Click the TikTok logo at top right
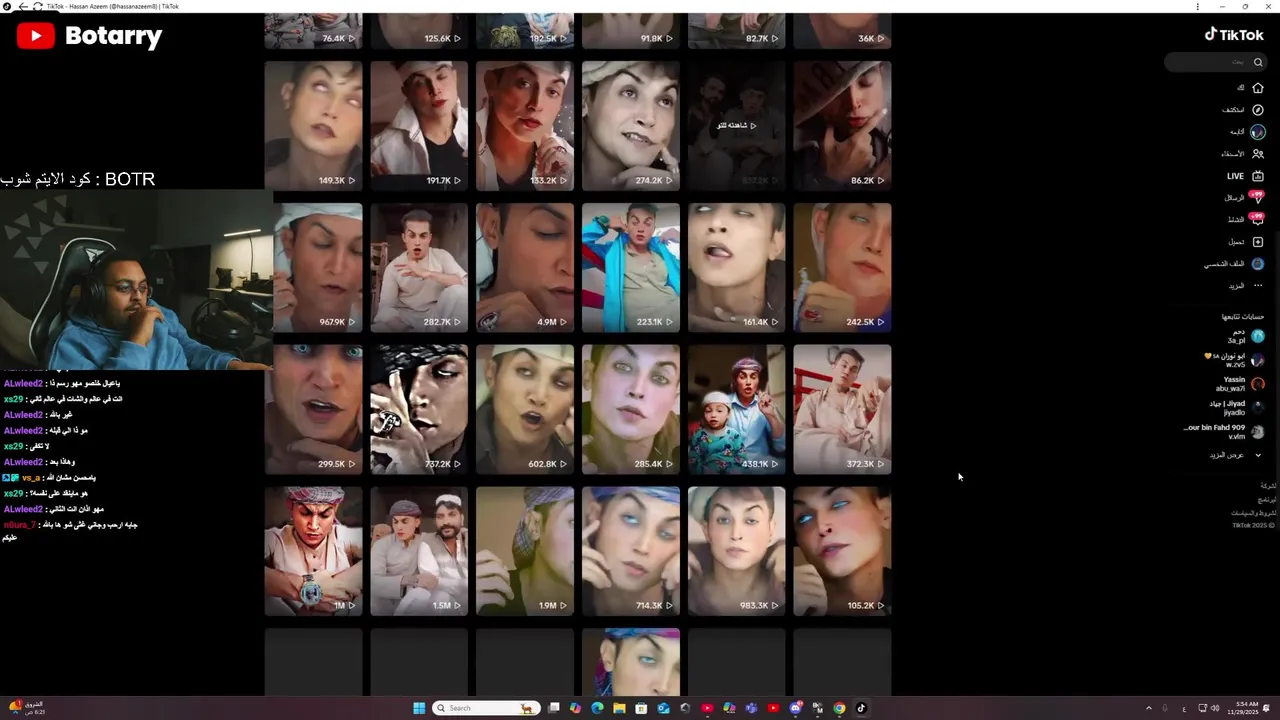This screenshot has height=720, width=1280. pos(1234,34)
